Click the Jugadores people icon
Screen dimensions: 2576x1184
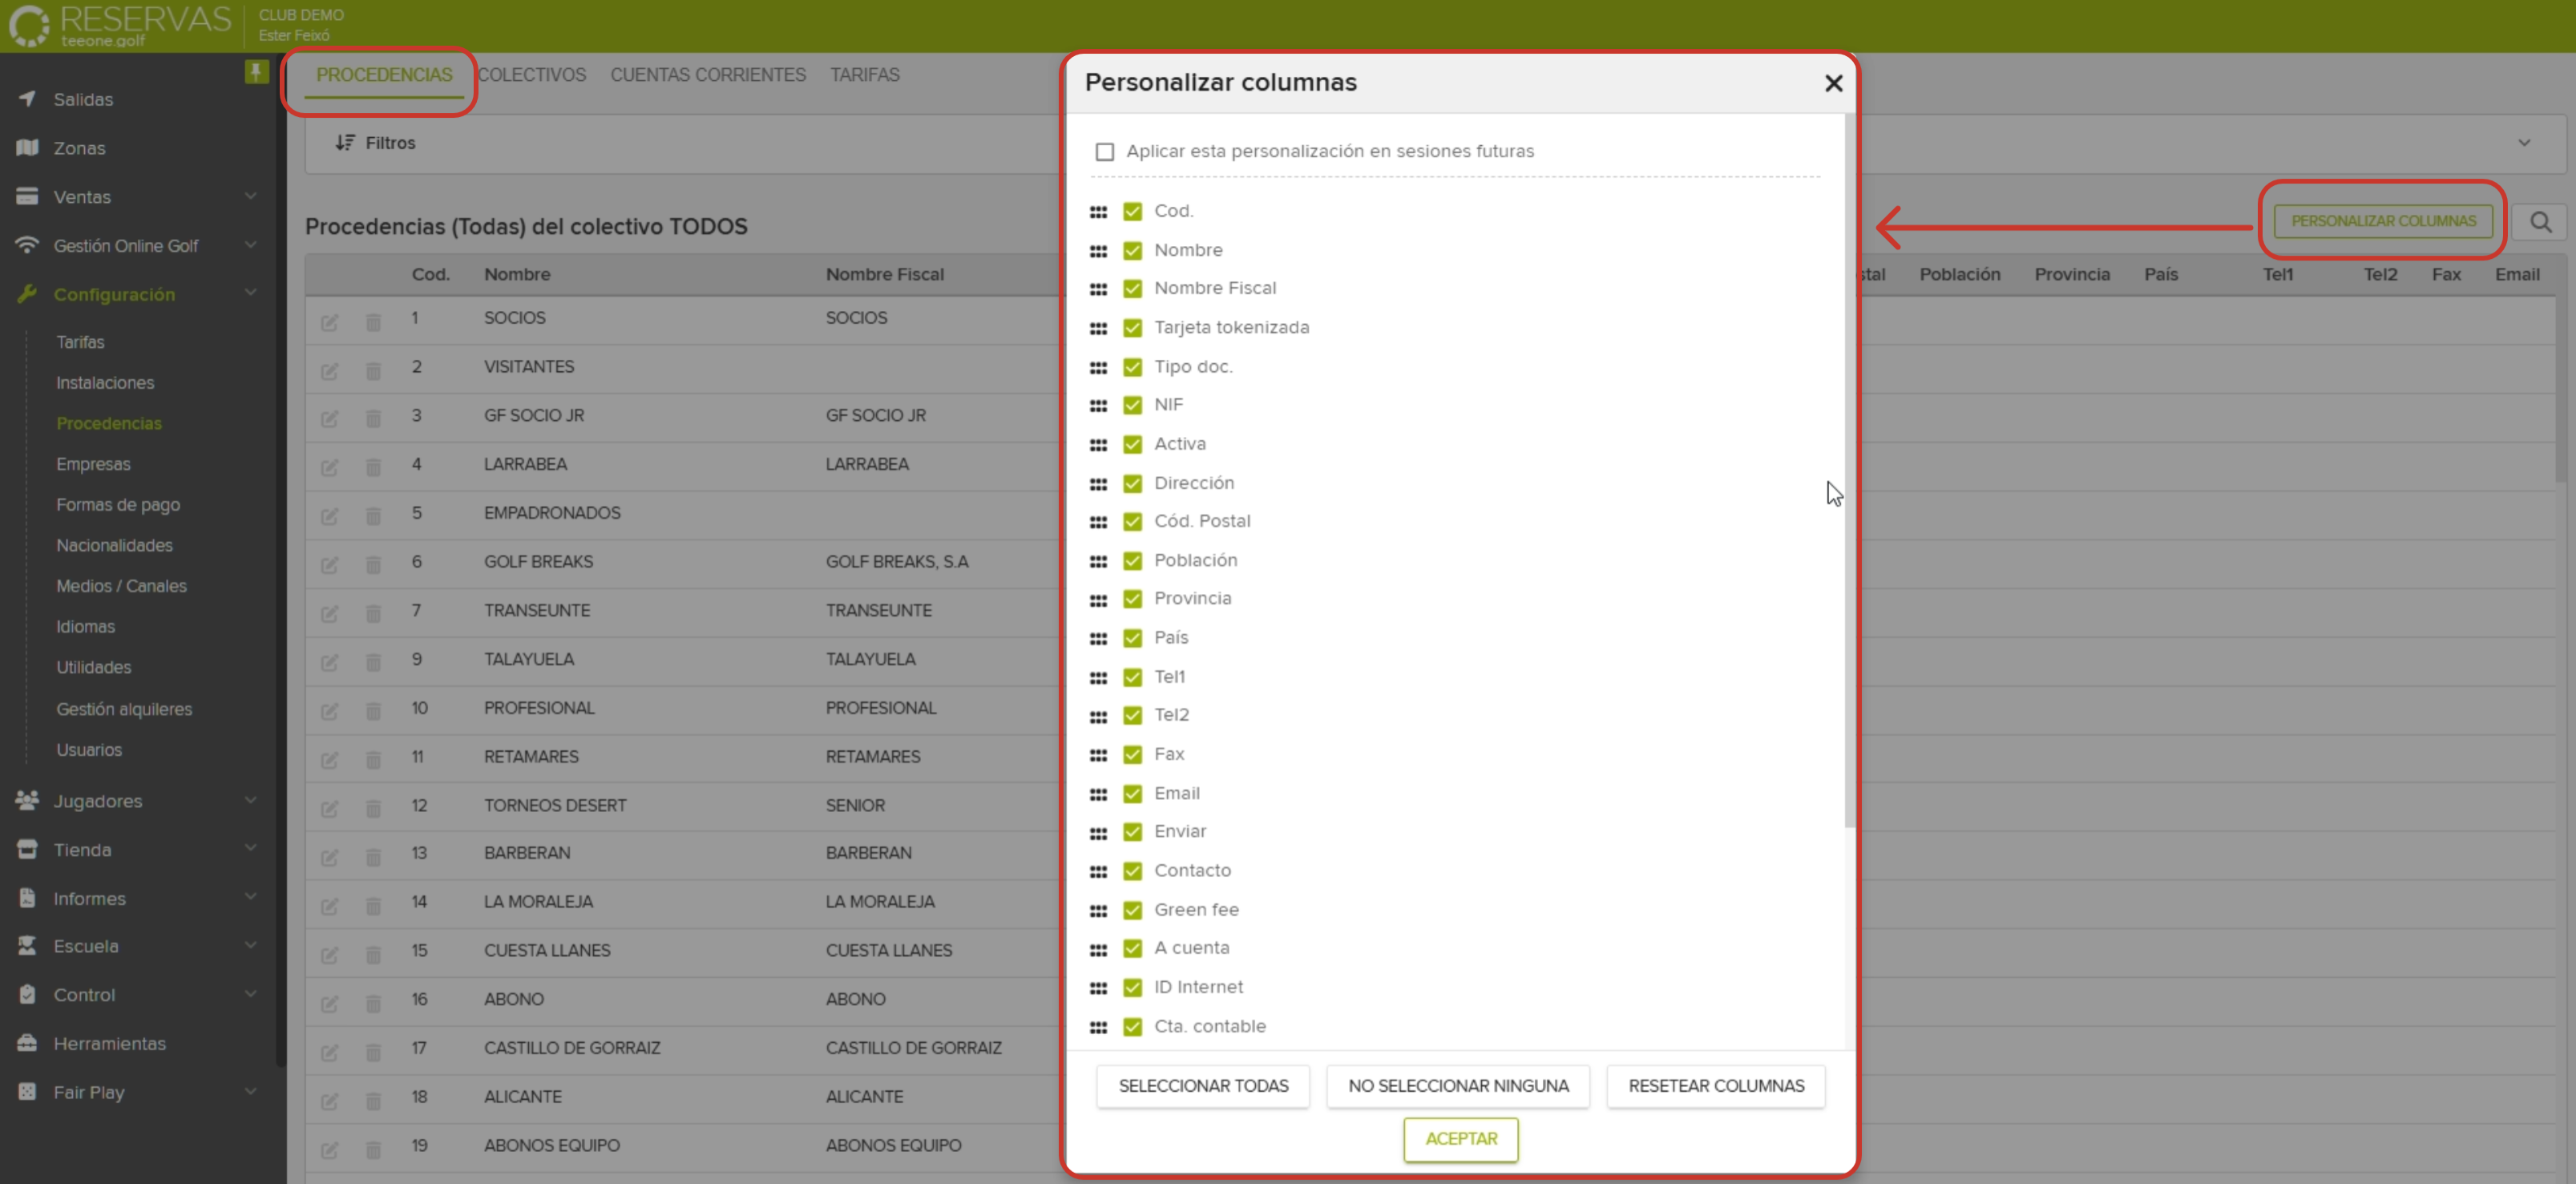[27, 800]
